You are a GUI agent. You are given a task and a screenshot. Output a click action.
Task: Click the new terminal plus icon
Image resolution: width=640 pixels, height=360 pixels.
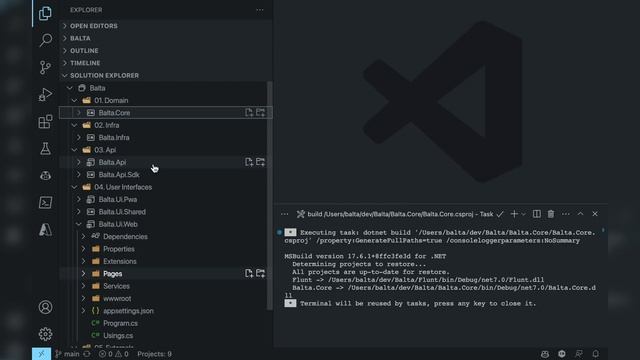(x=514, y=214)
